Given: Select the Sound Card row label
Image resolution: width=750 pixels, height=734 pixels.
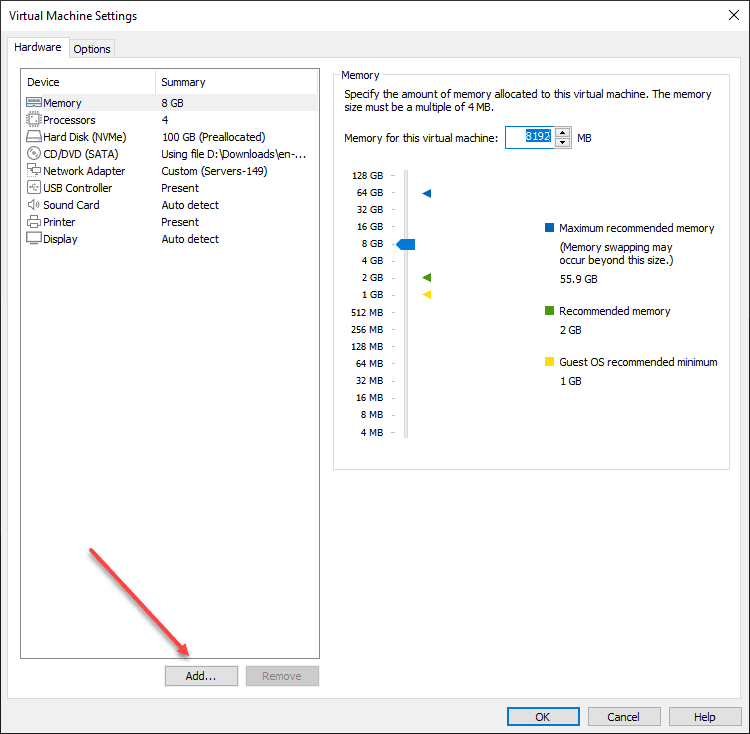Looking at the screenshot, I should [x=71, y=205].
